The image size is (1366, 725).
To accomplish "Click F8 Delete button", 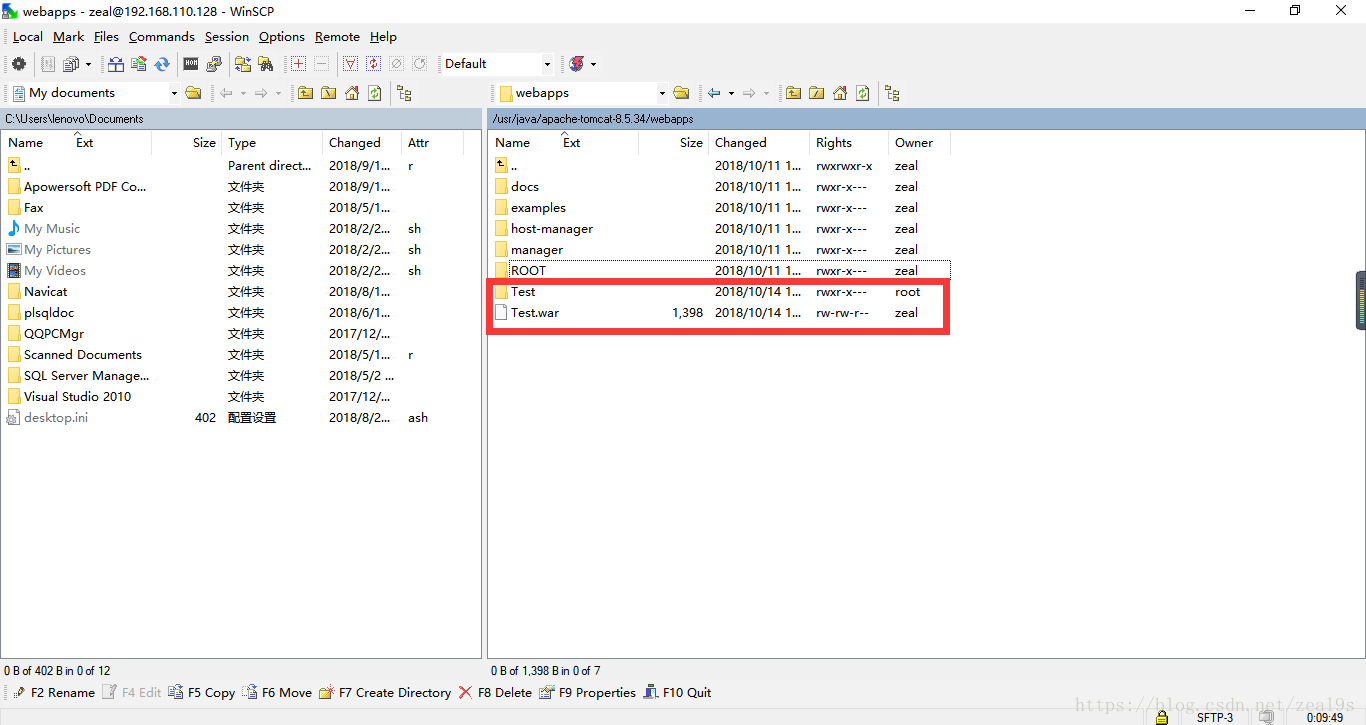I will point(495,692).
